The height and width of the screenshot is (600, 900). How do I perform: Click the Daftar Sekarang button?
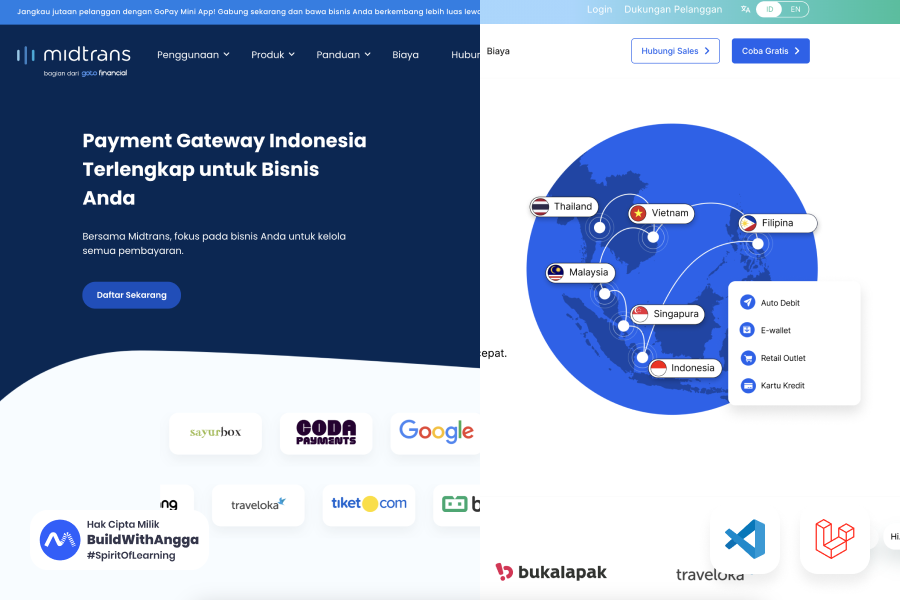(x=131, y=295)
